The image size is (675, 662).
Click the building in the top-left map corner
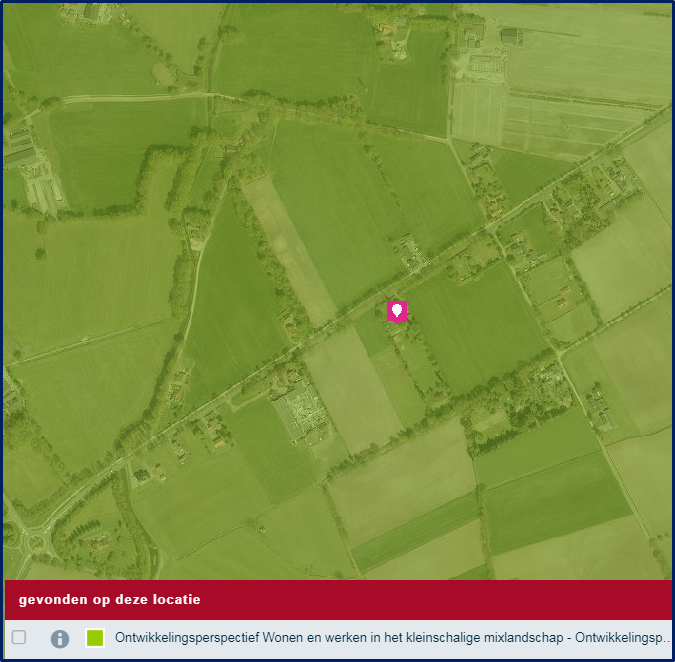click(x=95, y=12)
